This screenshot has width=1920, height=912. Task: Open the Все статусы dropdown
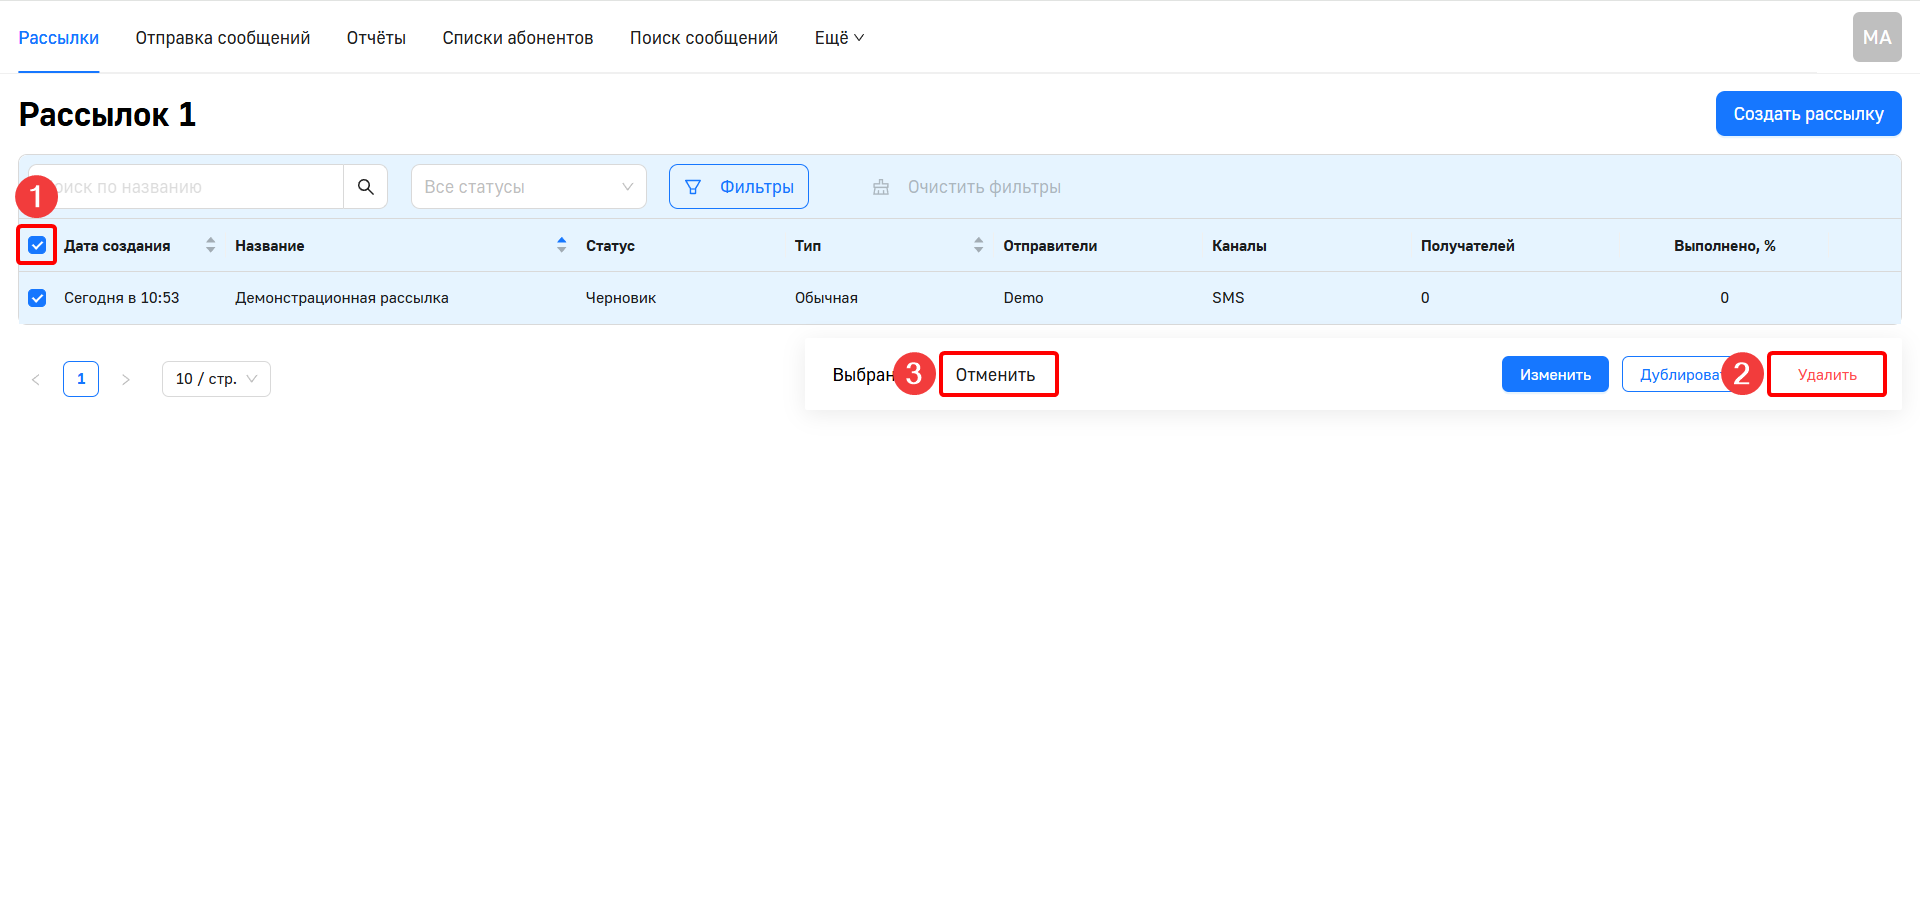(528, 187)
